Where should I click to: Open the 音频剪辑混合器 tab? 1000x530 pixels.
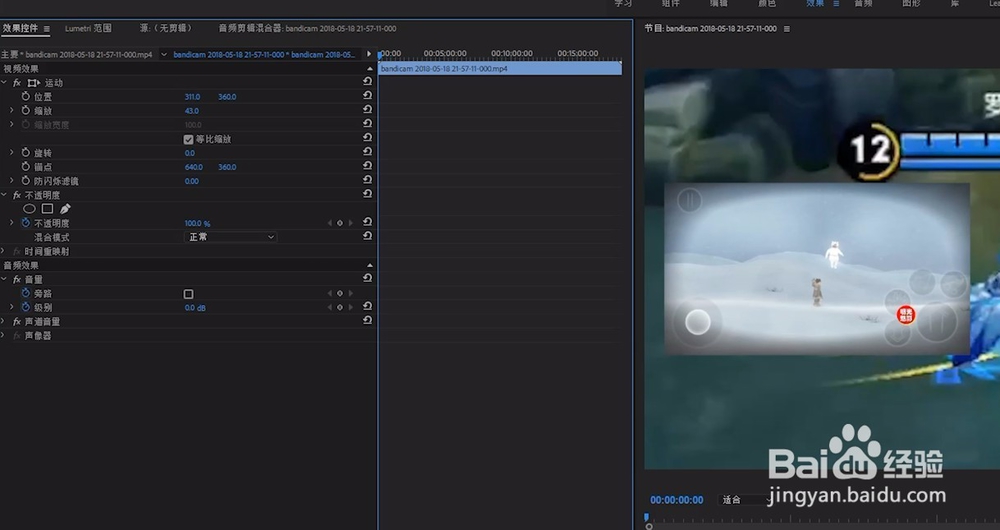[x=307, y=28]
